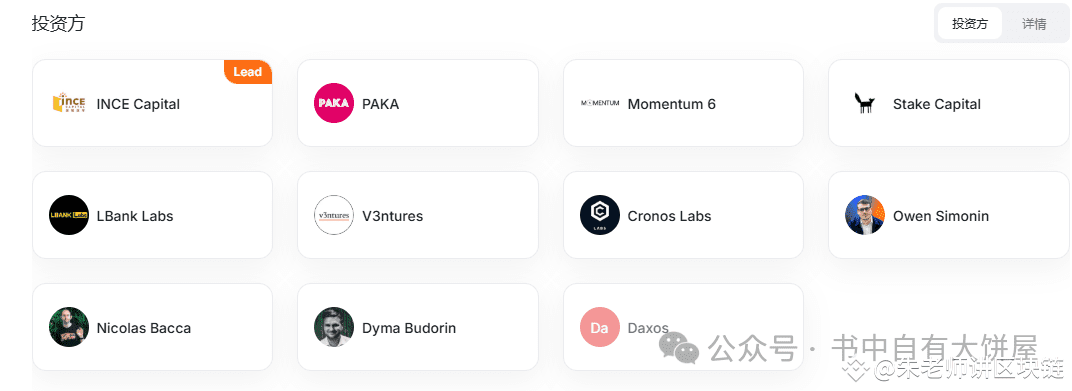The image size is (1072, 391).
Task: Click the Stake Capital fox icon
Action: pos(865,103)
